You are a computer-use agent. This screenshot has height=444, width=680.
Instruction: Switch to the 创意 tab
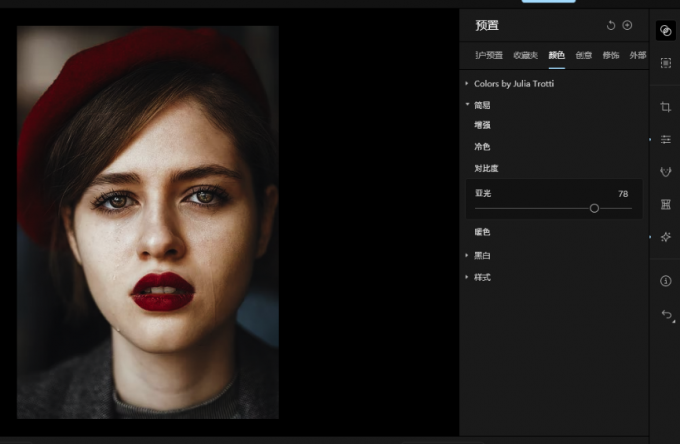coord(583,55)
